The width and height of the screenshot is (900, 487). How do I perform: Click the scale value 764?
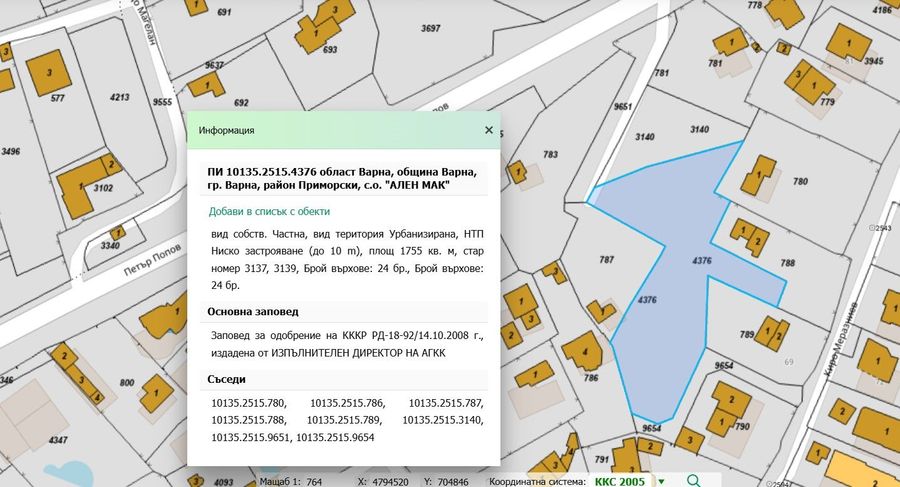pyautogui.click(x=314, y=482)
